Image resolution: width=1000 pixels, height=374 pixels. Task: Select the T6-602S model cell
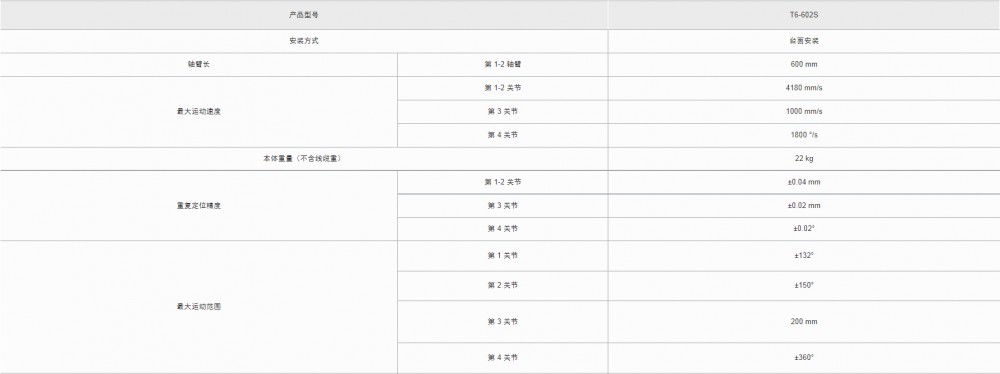pyautogui.click(x=804, y=15)
